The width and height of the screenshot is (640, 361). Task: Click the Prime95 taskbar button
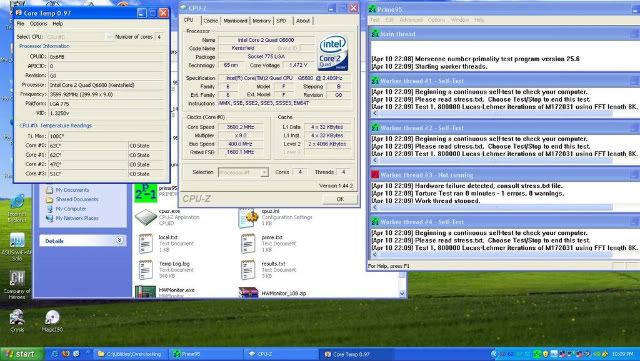click(x=206, y=354)
